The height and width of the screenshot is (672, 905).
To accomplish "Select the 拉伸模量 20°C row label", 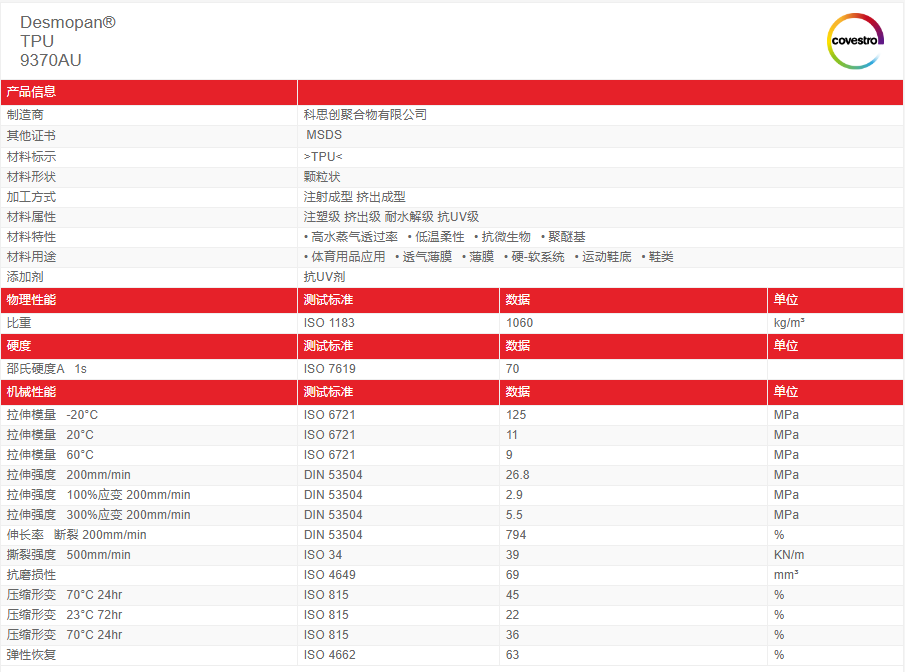I will click(50, 435).
